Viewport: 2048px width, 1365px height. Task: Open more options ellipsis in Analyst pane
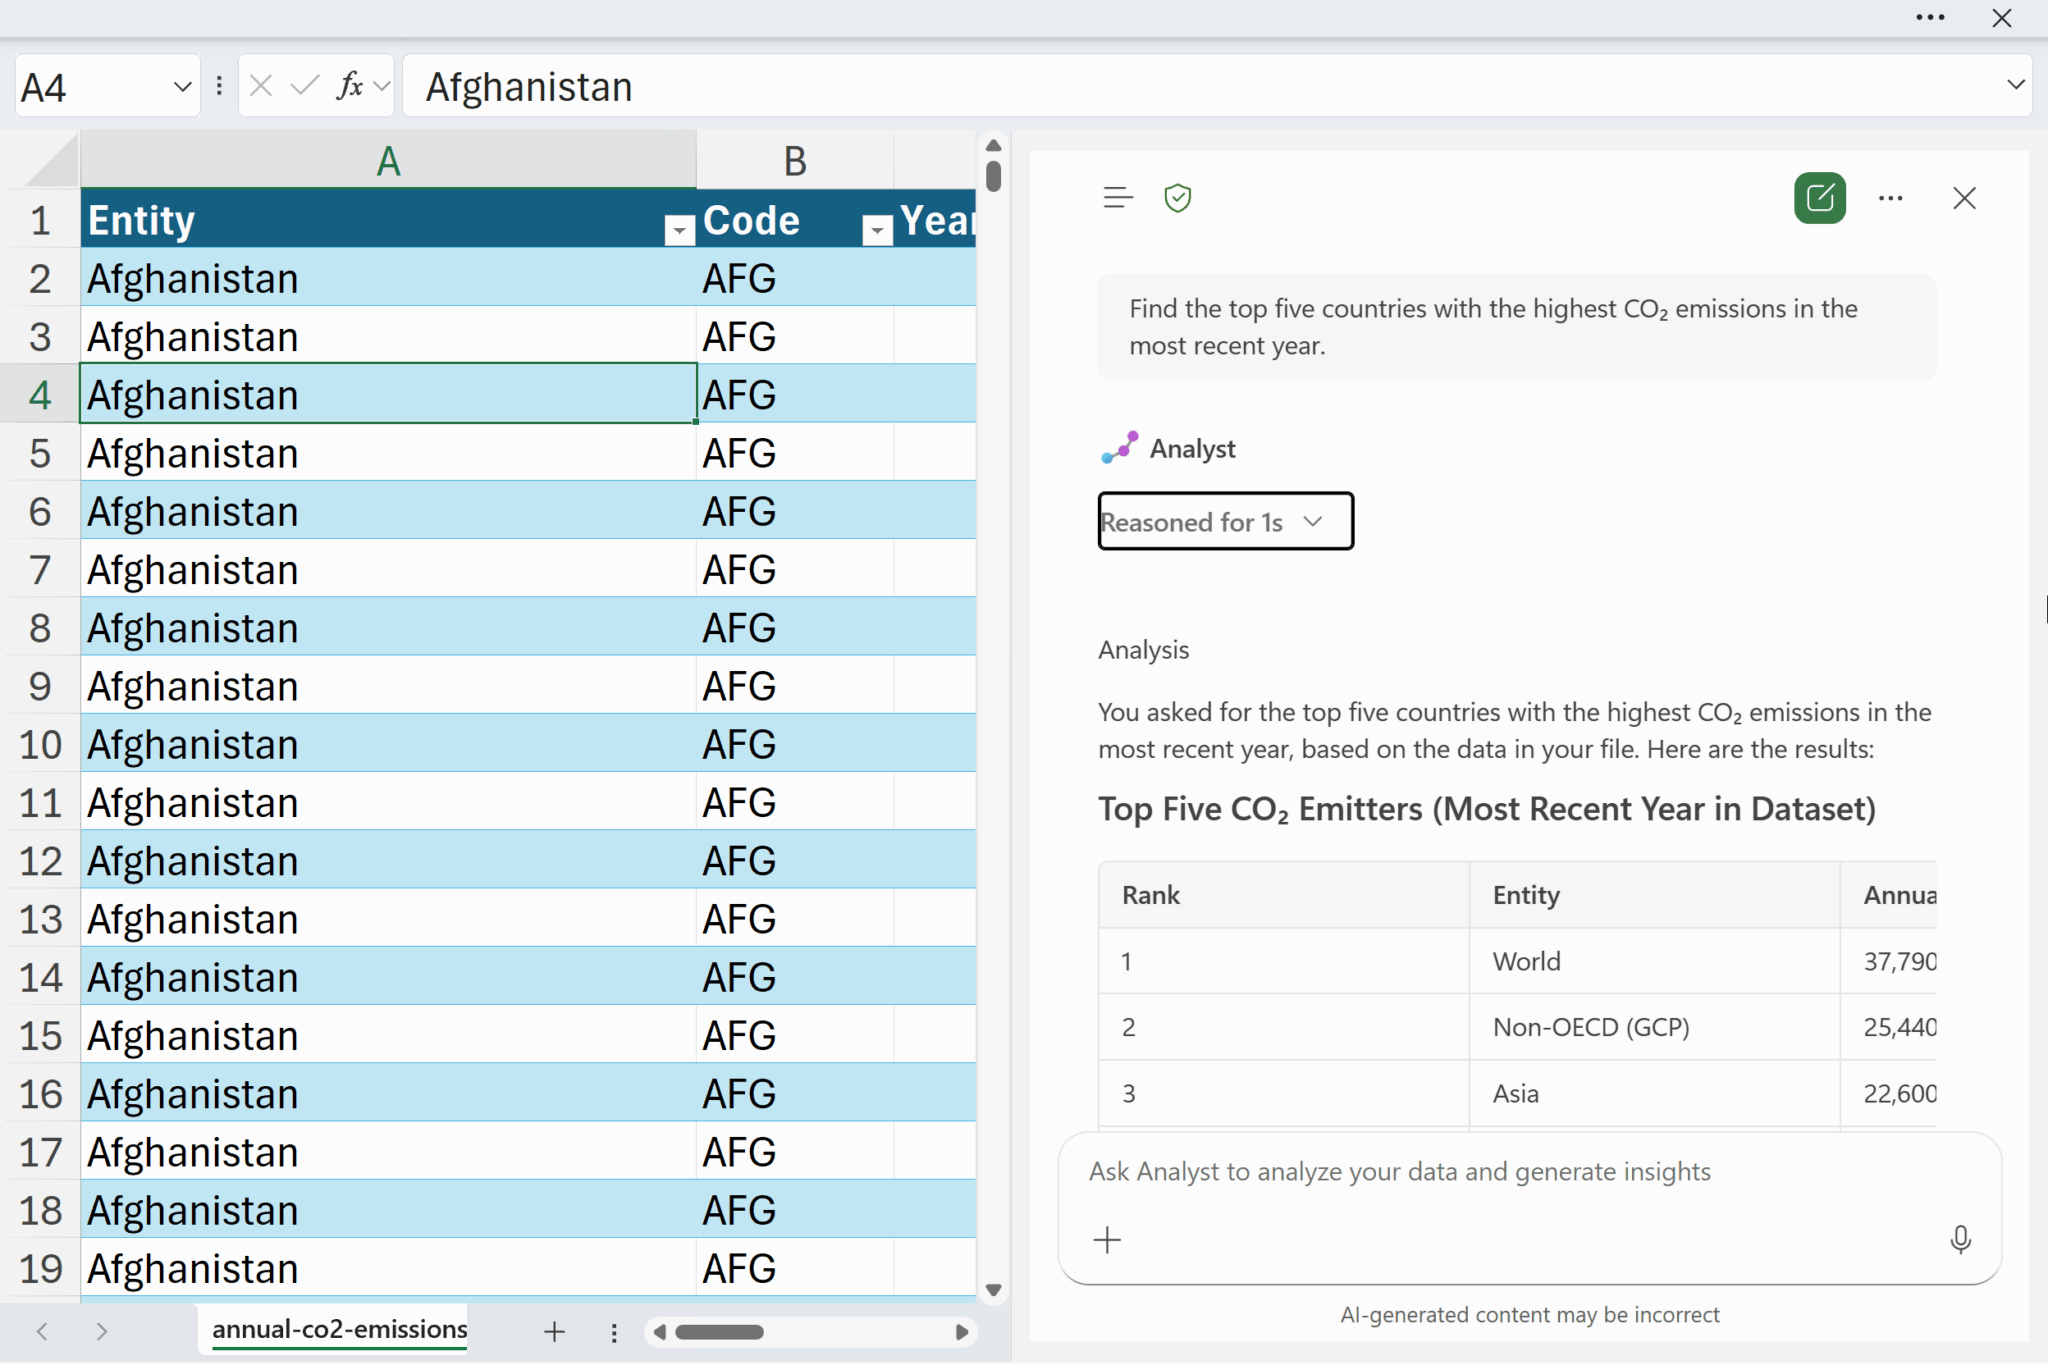click(x=1890, y=198)
